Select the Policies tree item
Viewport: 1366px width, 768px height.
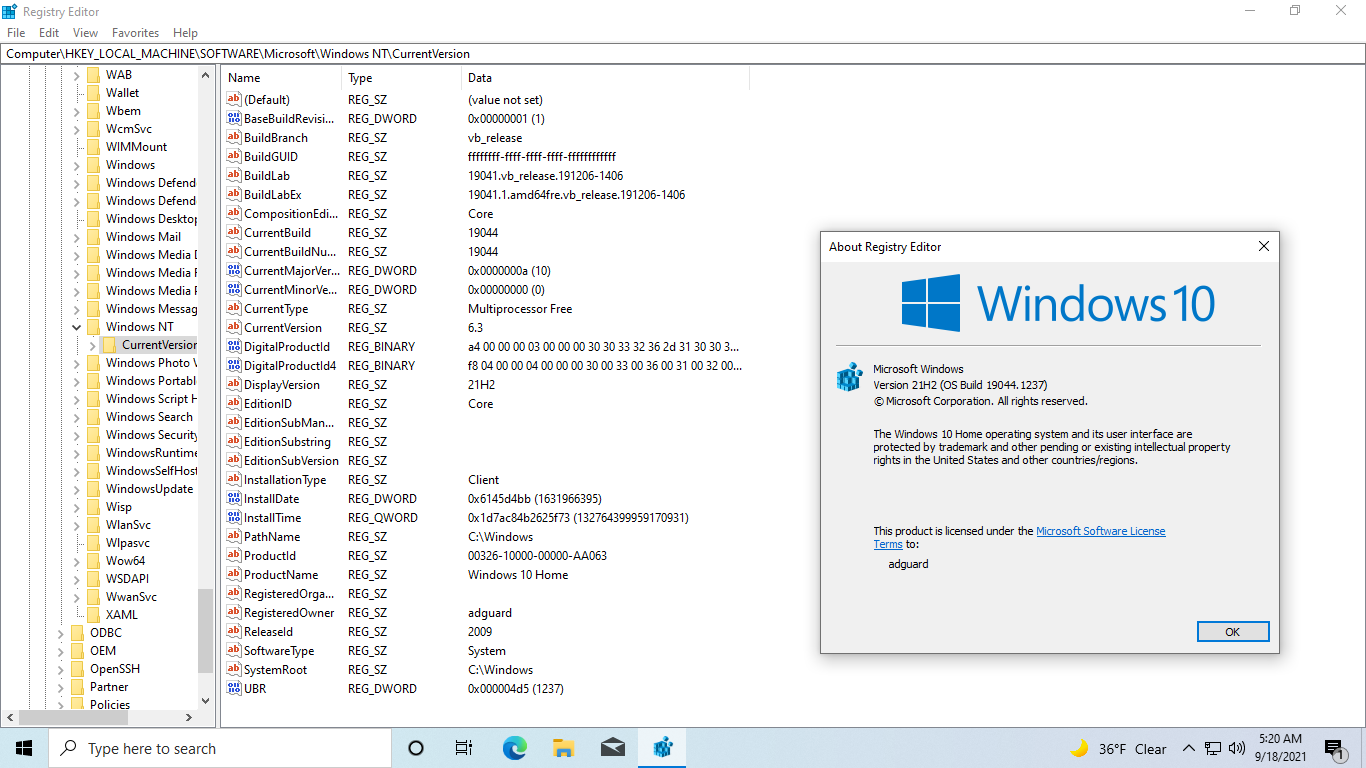pos(109,705)
